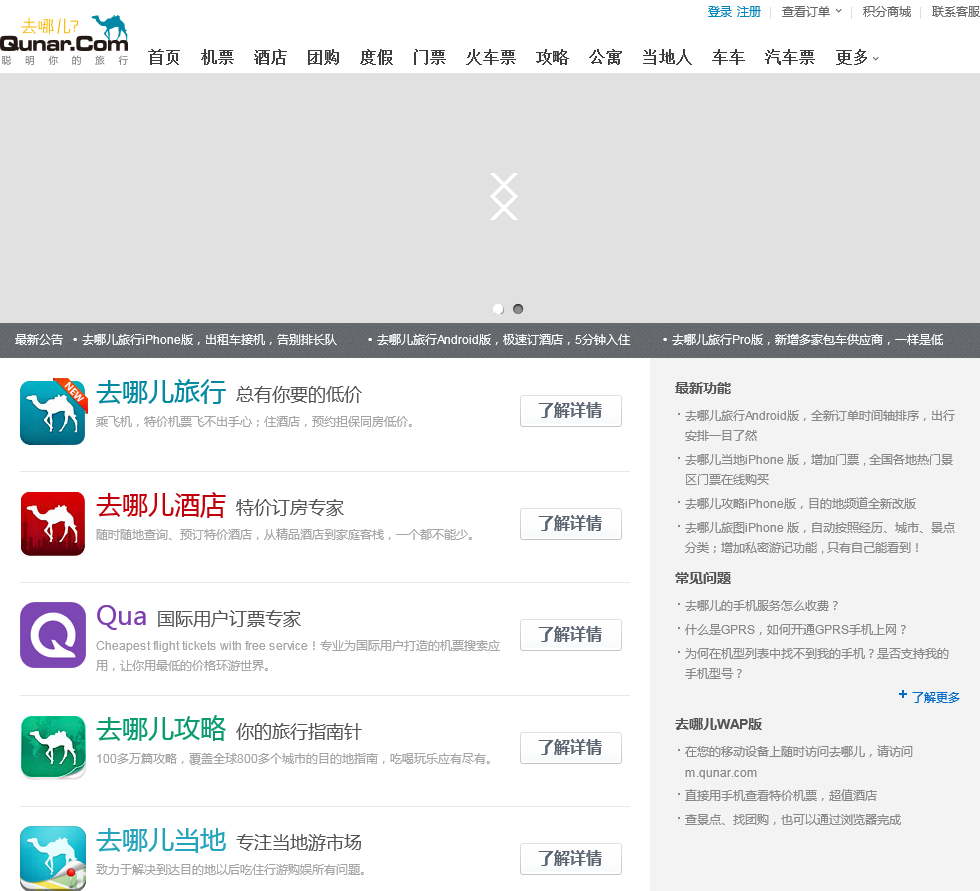Open the green 去哪儿攻略 app icon
Image resolution: width=980 pixels, height=891 pixels.
point(53,747)
